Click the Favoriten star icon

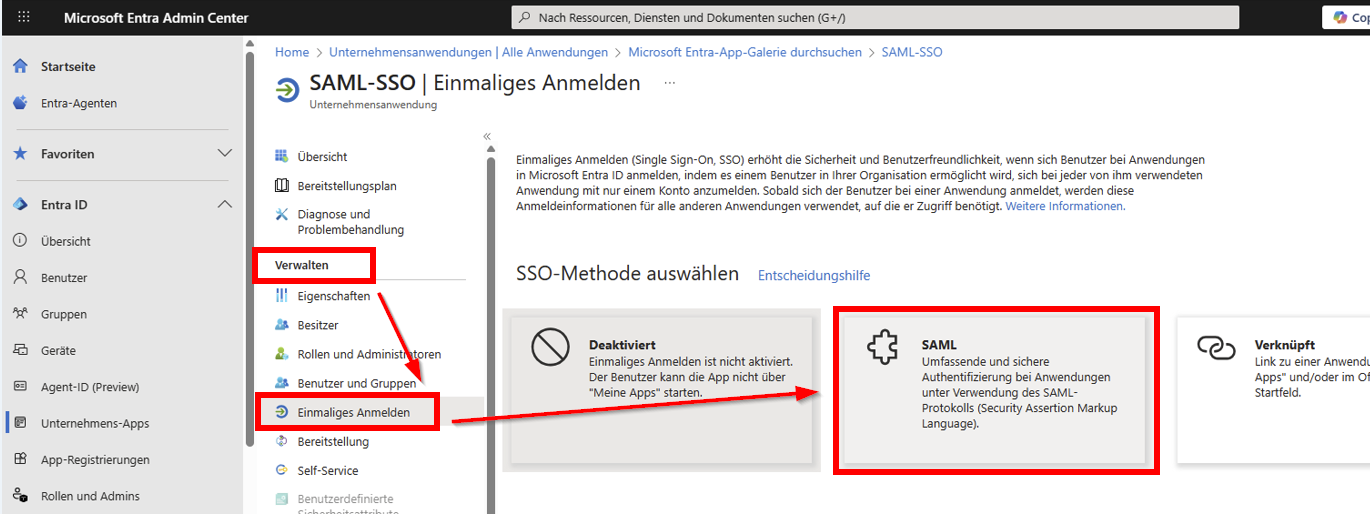click(20, 154)
